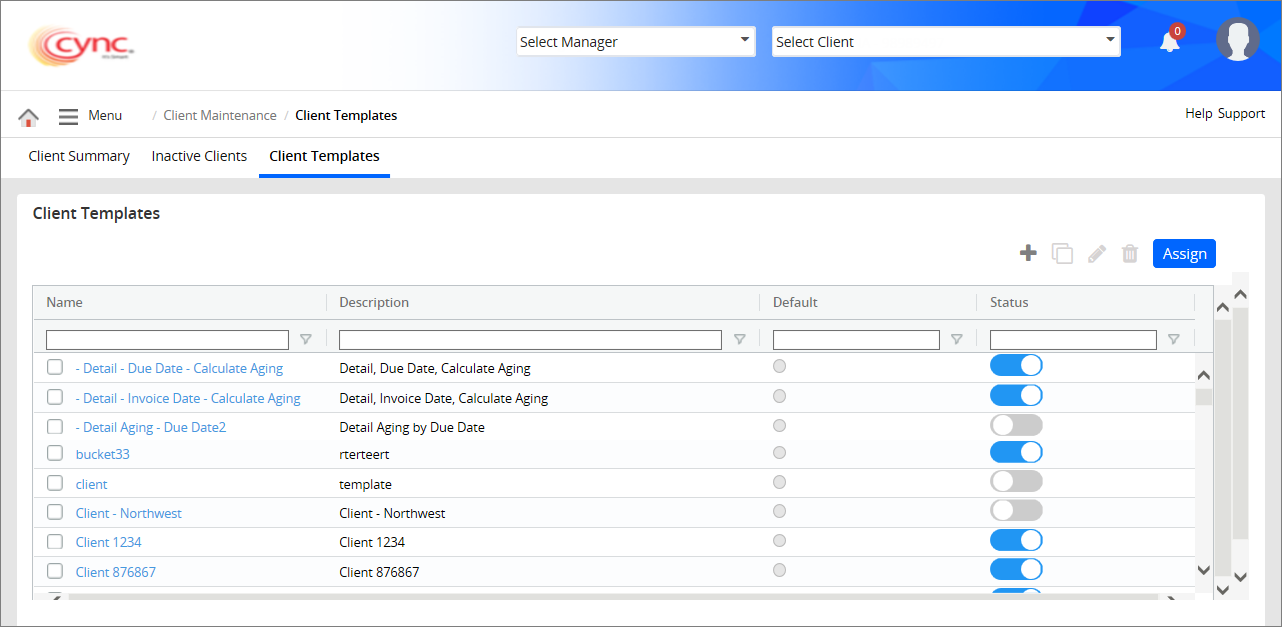The image size is (1282, 627).
Task: Open the hamburger Menu icon
Action: pos(68,117)
